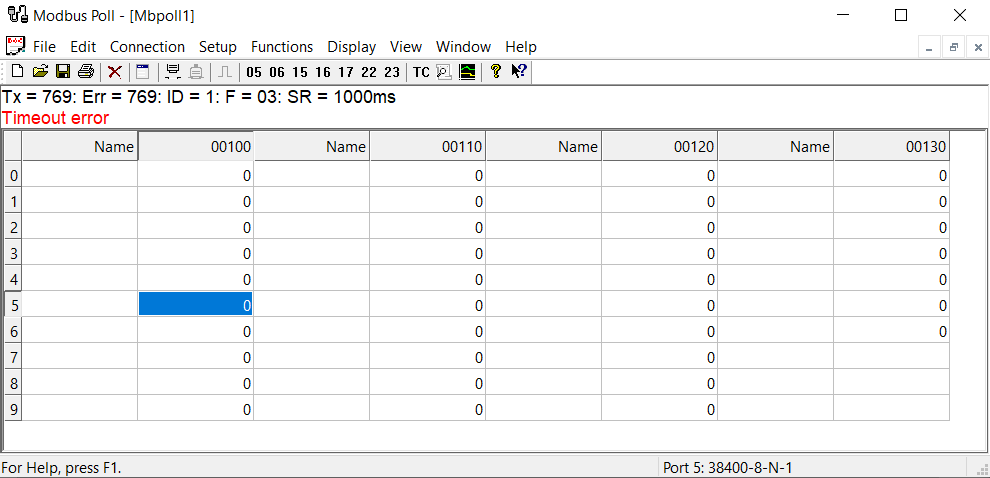Click the highlighted cell in row 5
The height and width of the screenshot is (478, 990).
(195, 305)
